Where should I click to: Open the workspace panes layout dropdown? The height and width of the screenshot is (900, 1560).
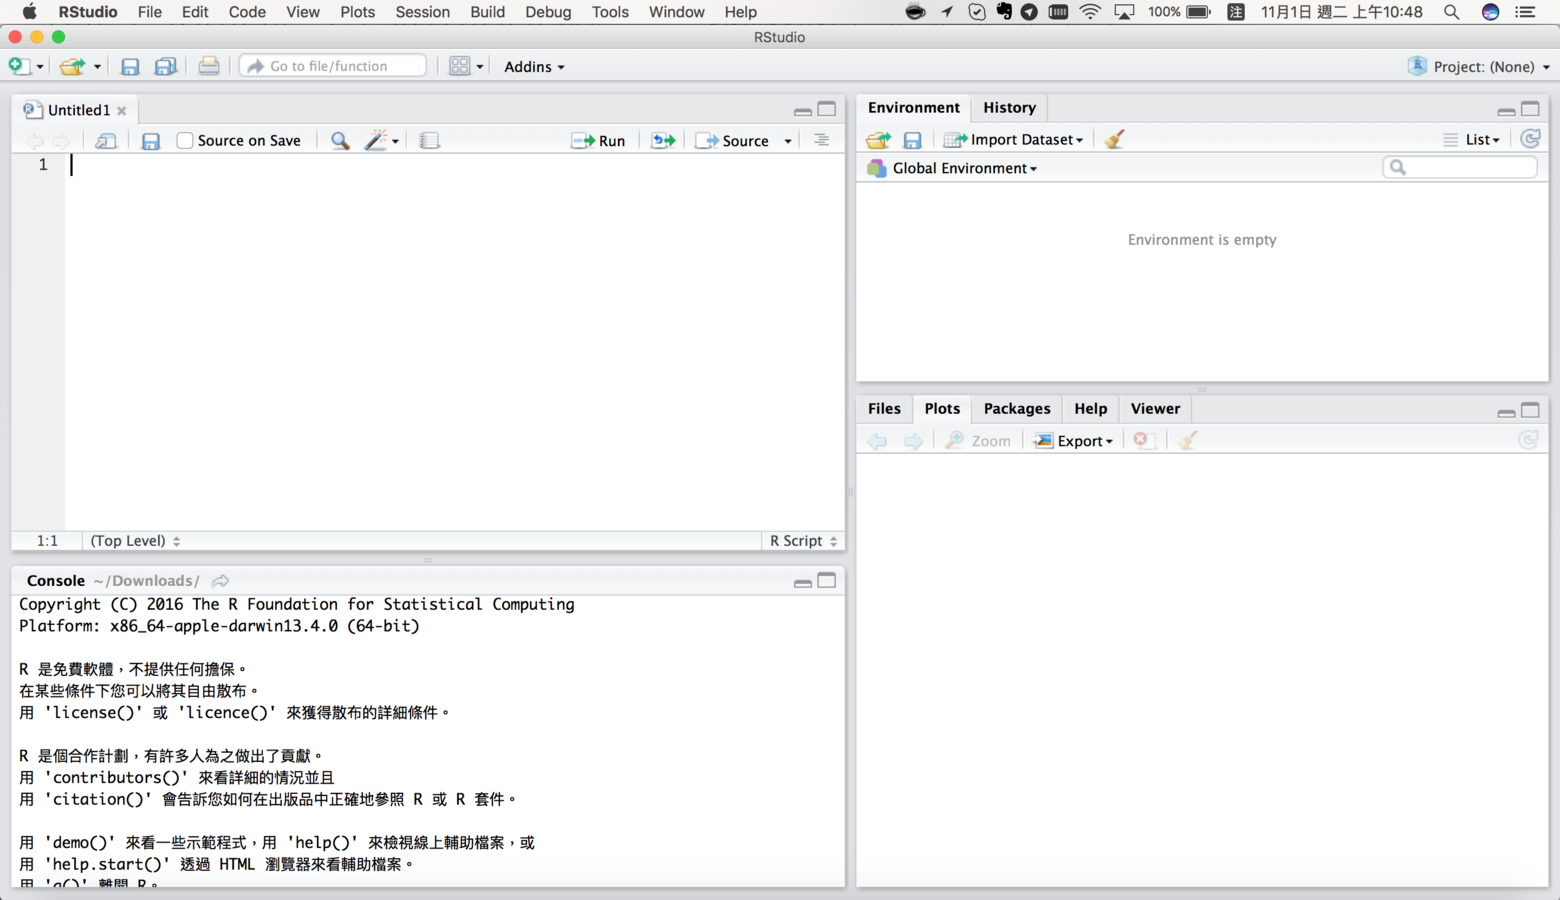[x=466, y=66]
